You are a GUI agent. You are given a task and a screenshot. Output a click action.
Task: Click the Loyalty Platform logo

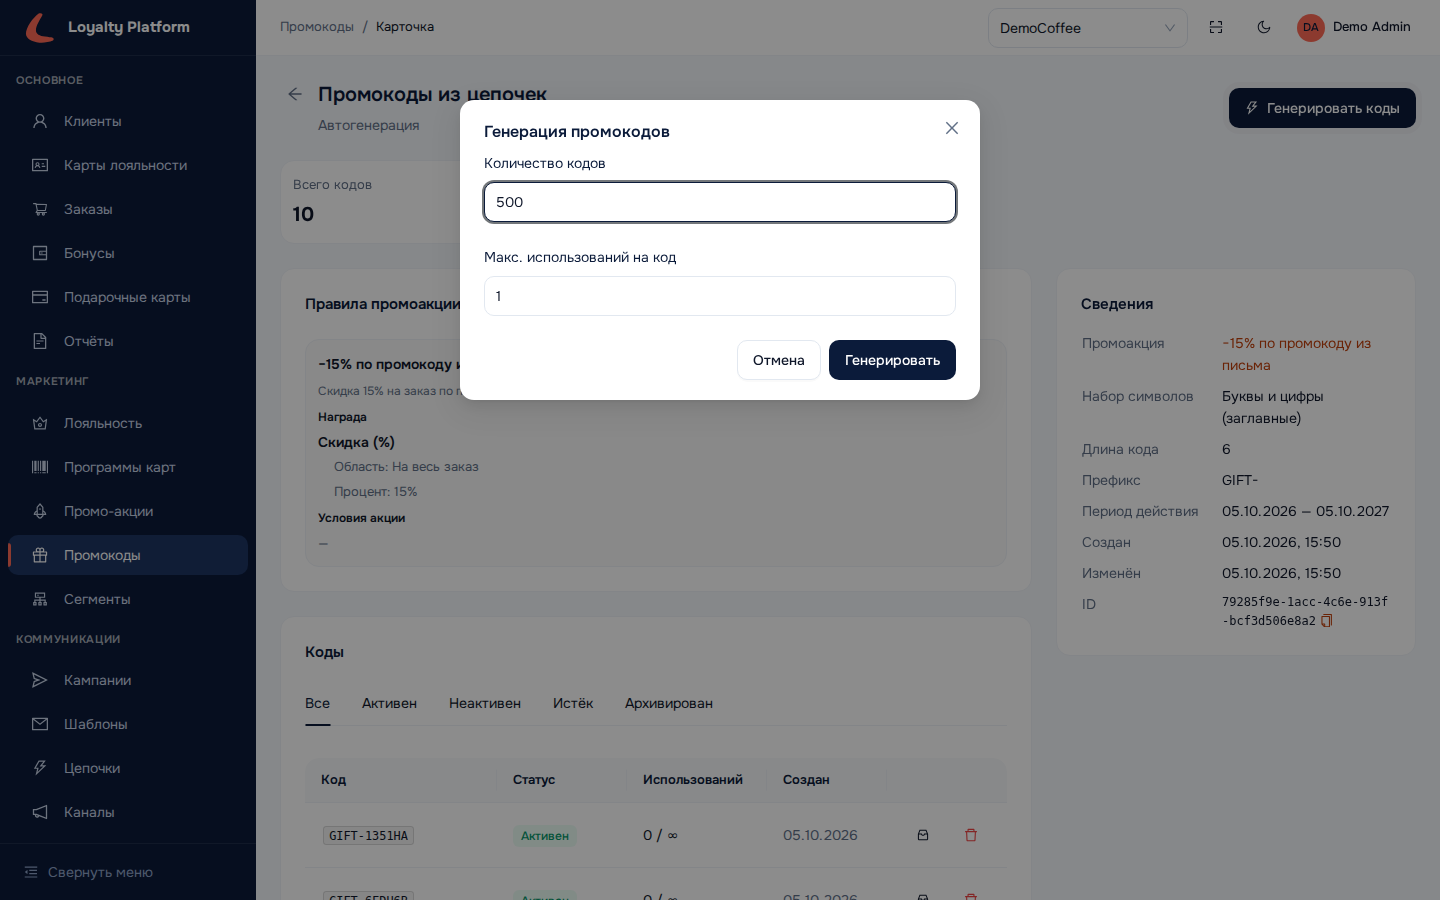[108, 27]
